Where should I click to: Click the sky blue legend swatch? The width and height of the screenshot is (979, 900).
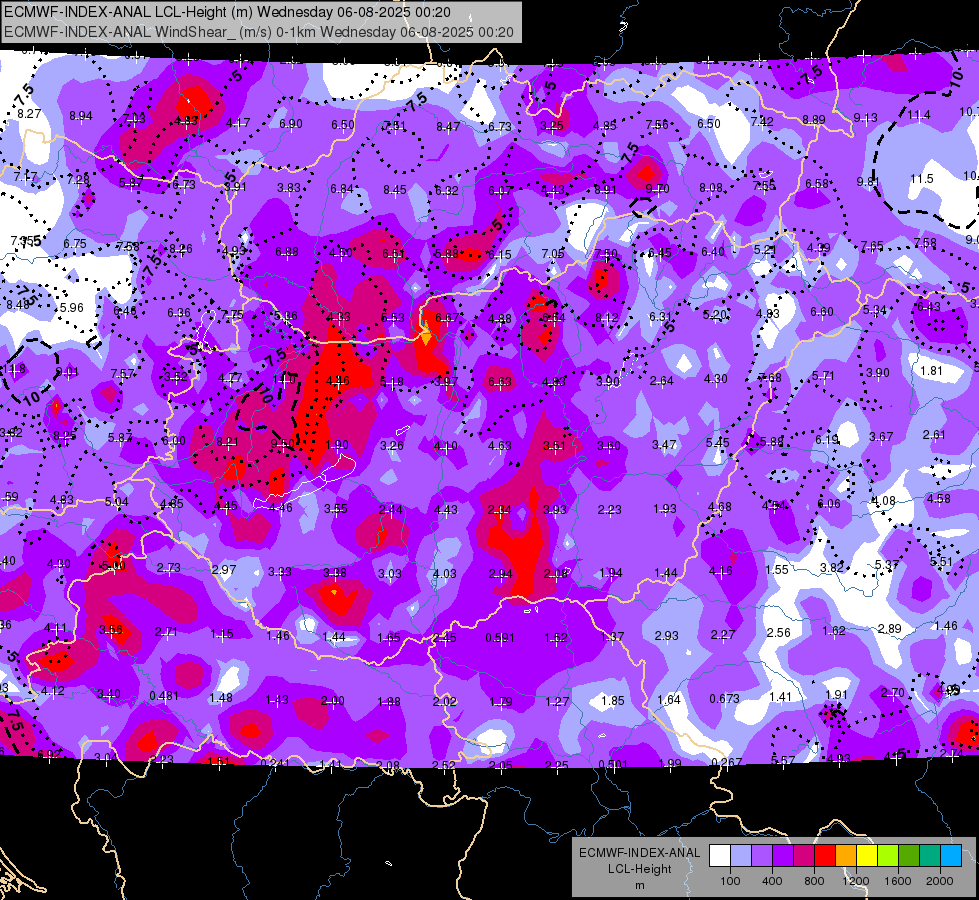[951, 856]
